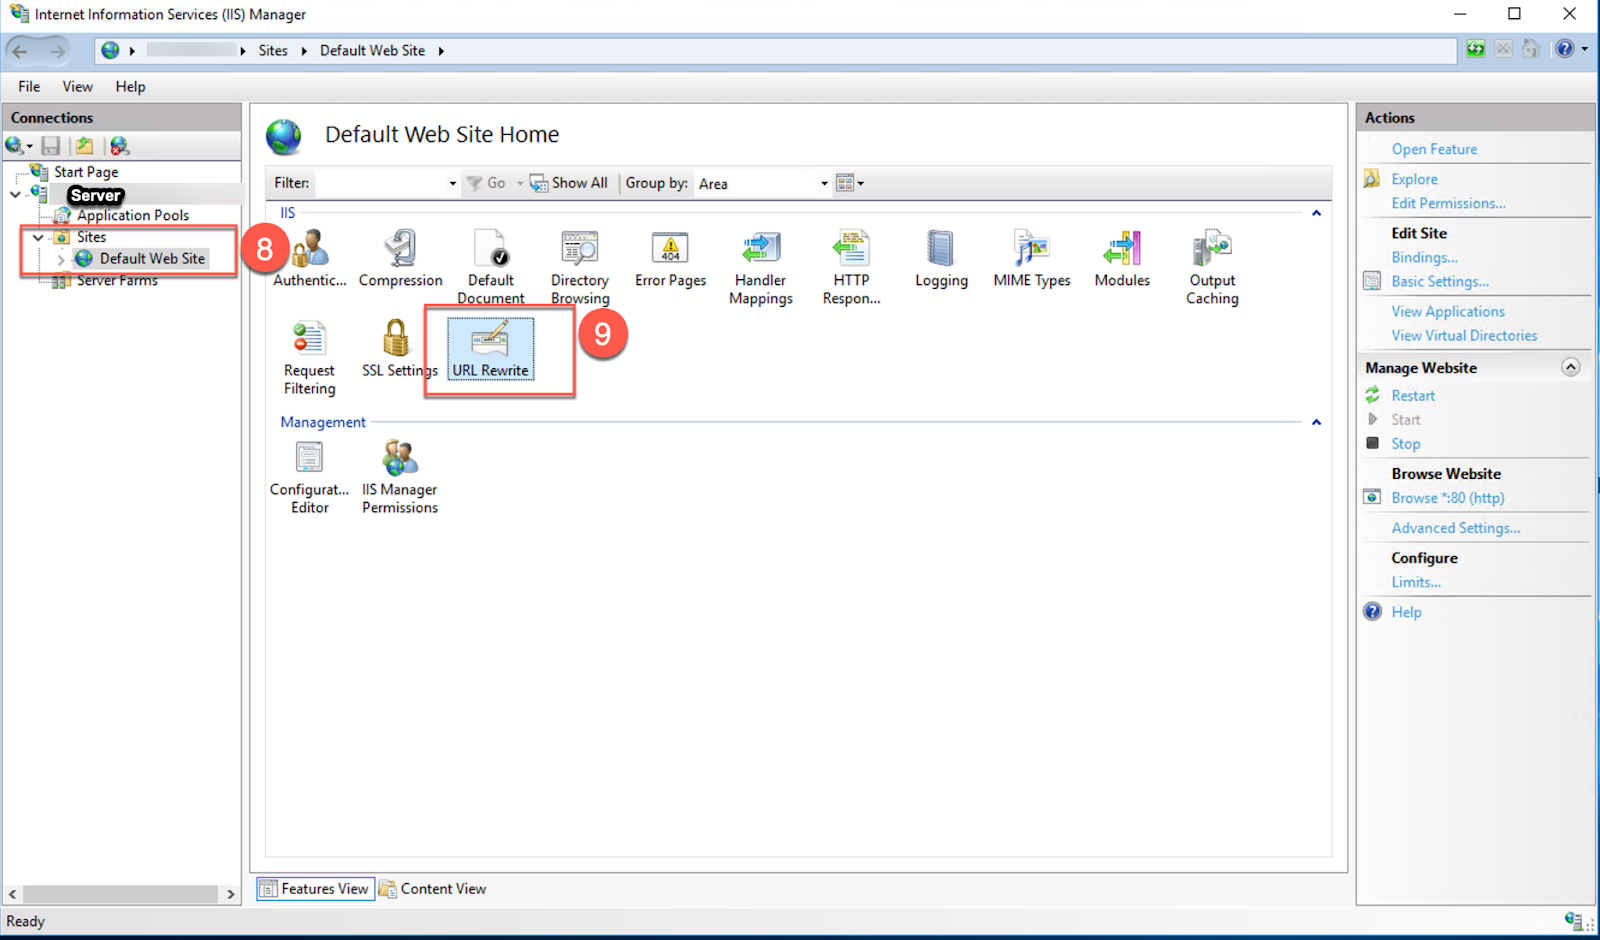Click View Virtual Directories link

click(x=1464, y=335)
